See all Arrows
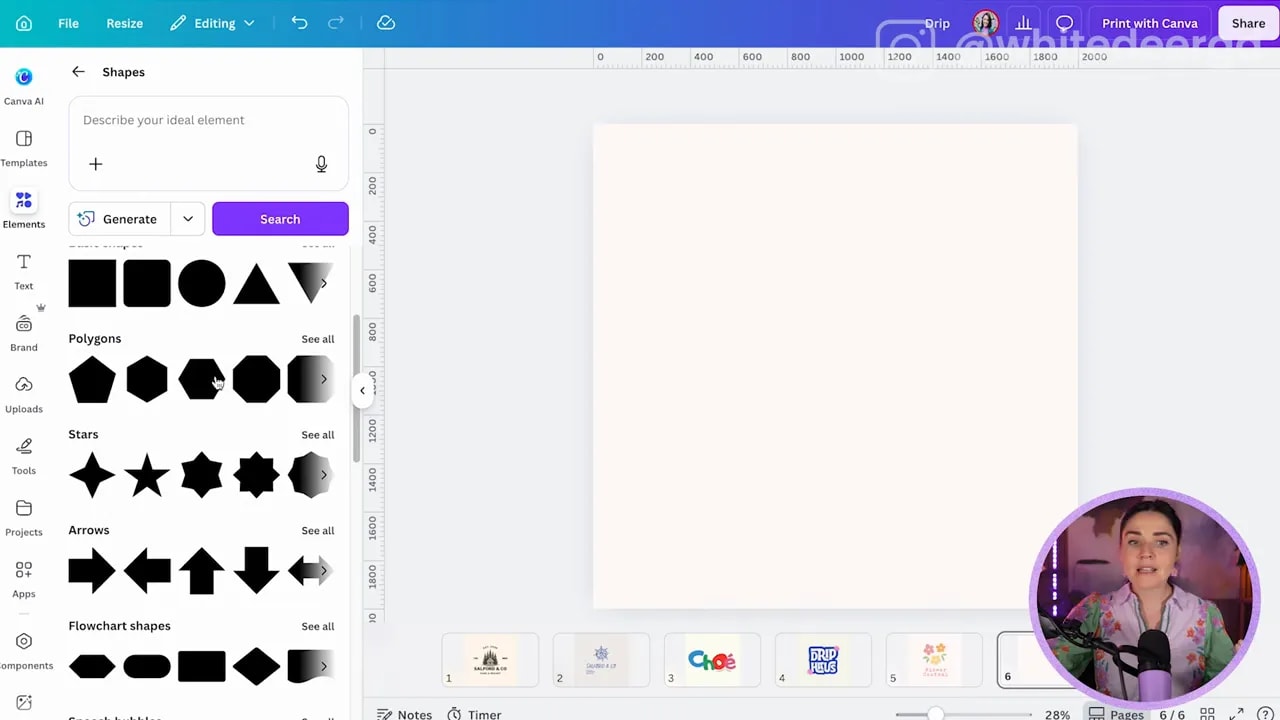This screenshot has width=1280, height=720. point(318,531)
